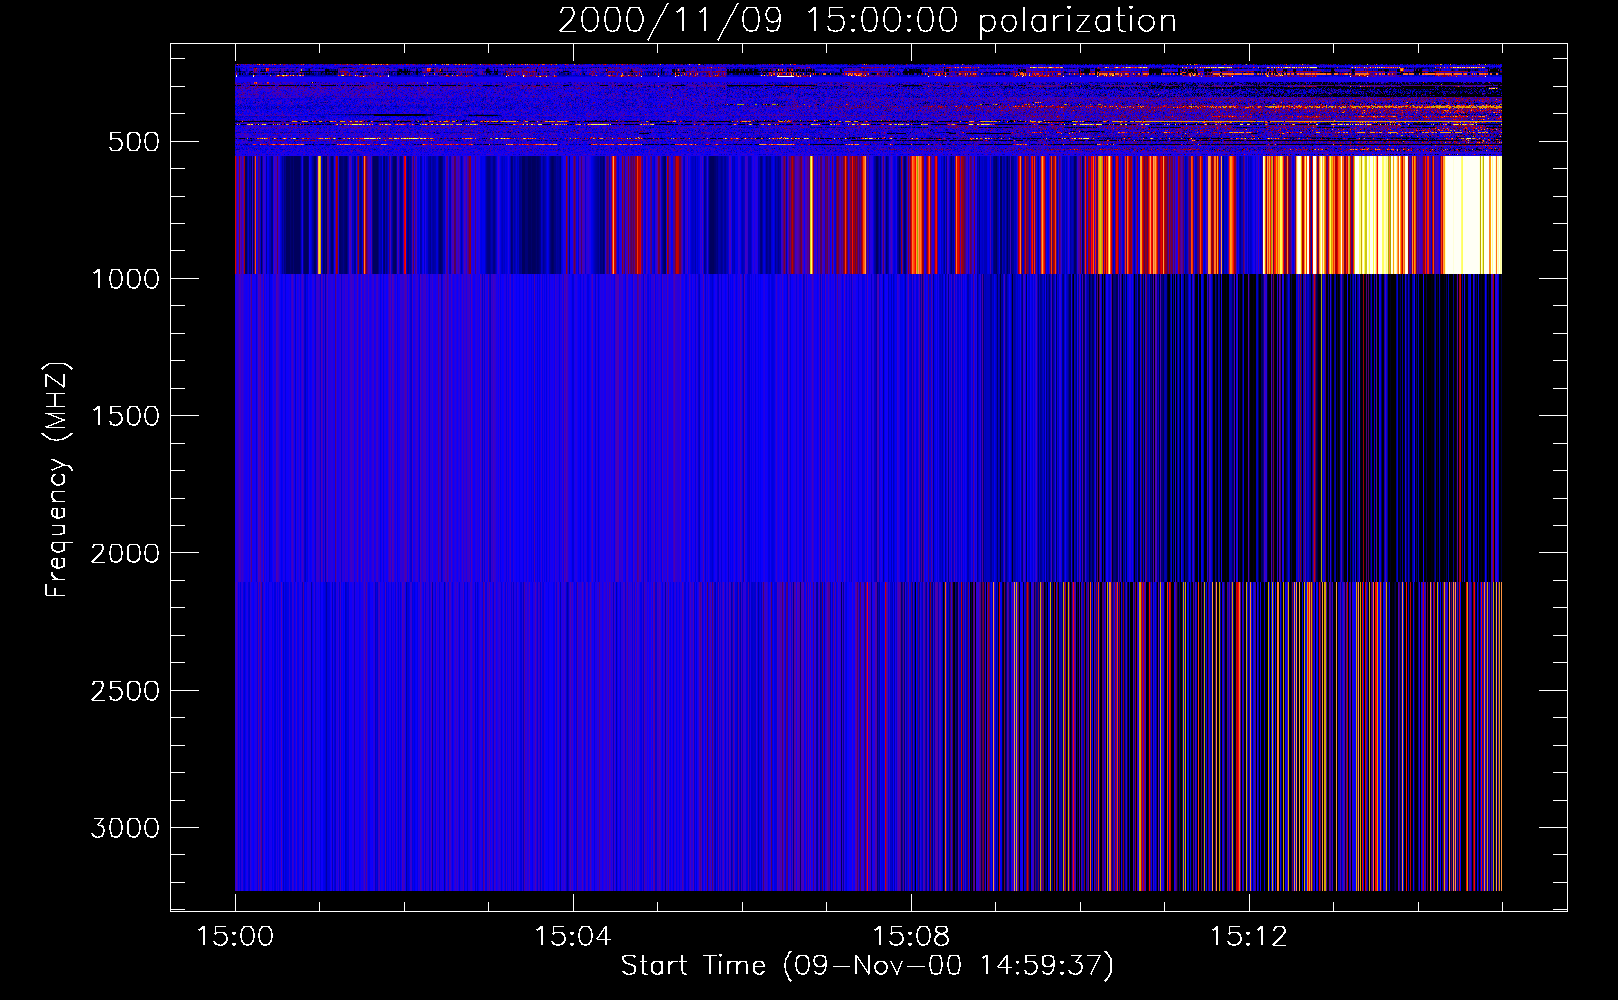Click the 1500 frequency tick label
Screen dimensions: 1618x1000
click(x=126, y=416)
